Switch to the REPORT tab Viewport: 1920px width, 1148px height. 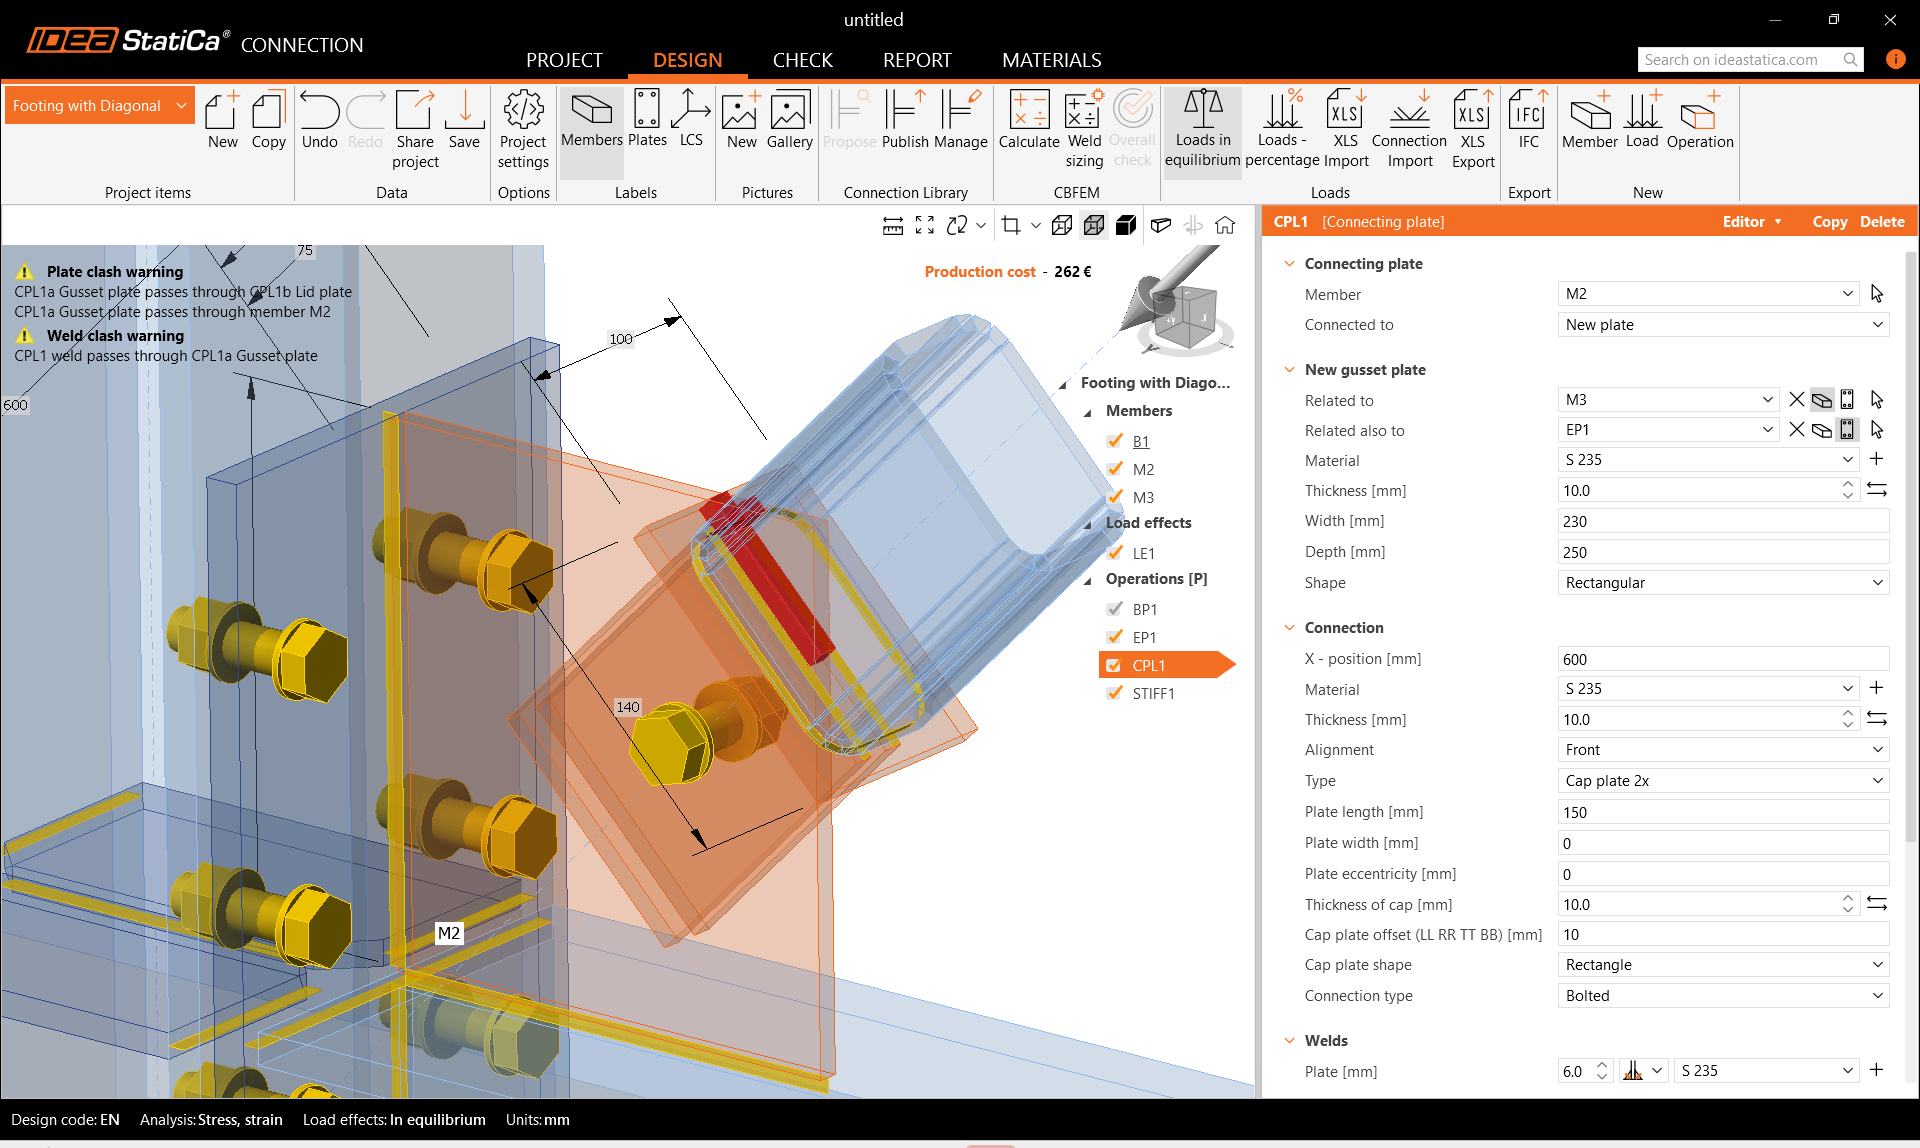(x=917, y=60)
